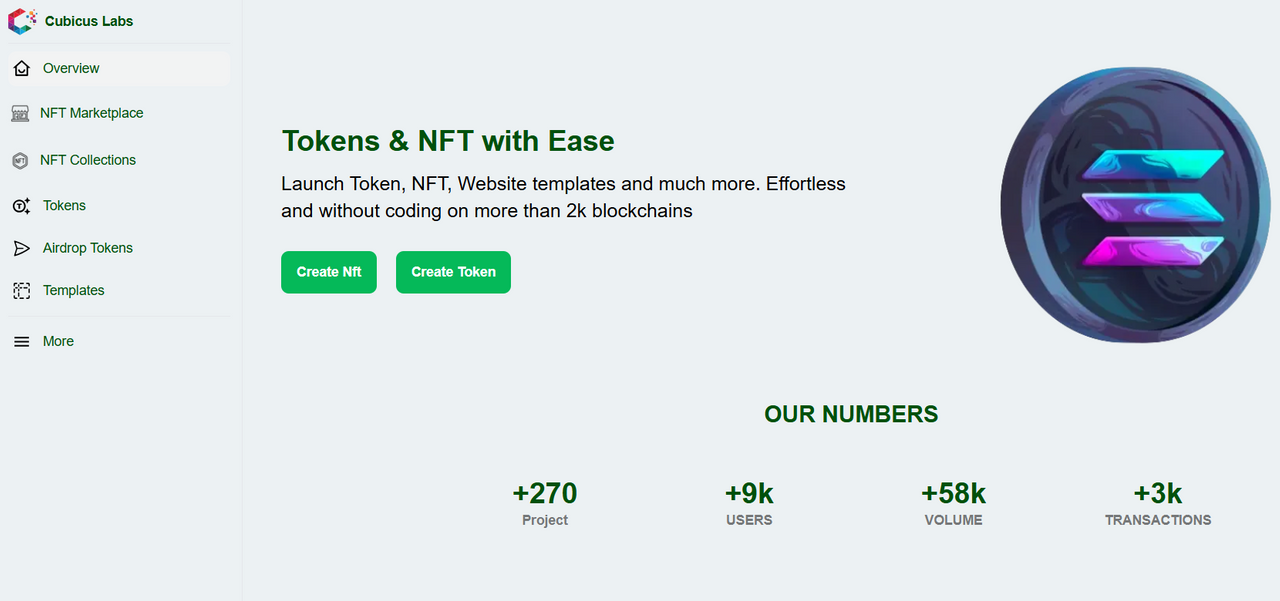Open the Overview sidebar item
The width and height of the screenshot is (1280, 601).
coord(118,68)
